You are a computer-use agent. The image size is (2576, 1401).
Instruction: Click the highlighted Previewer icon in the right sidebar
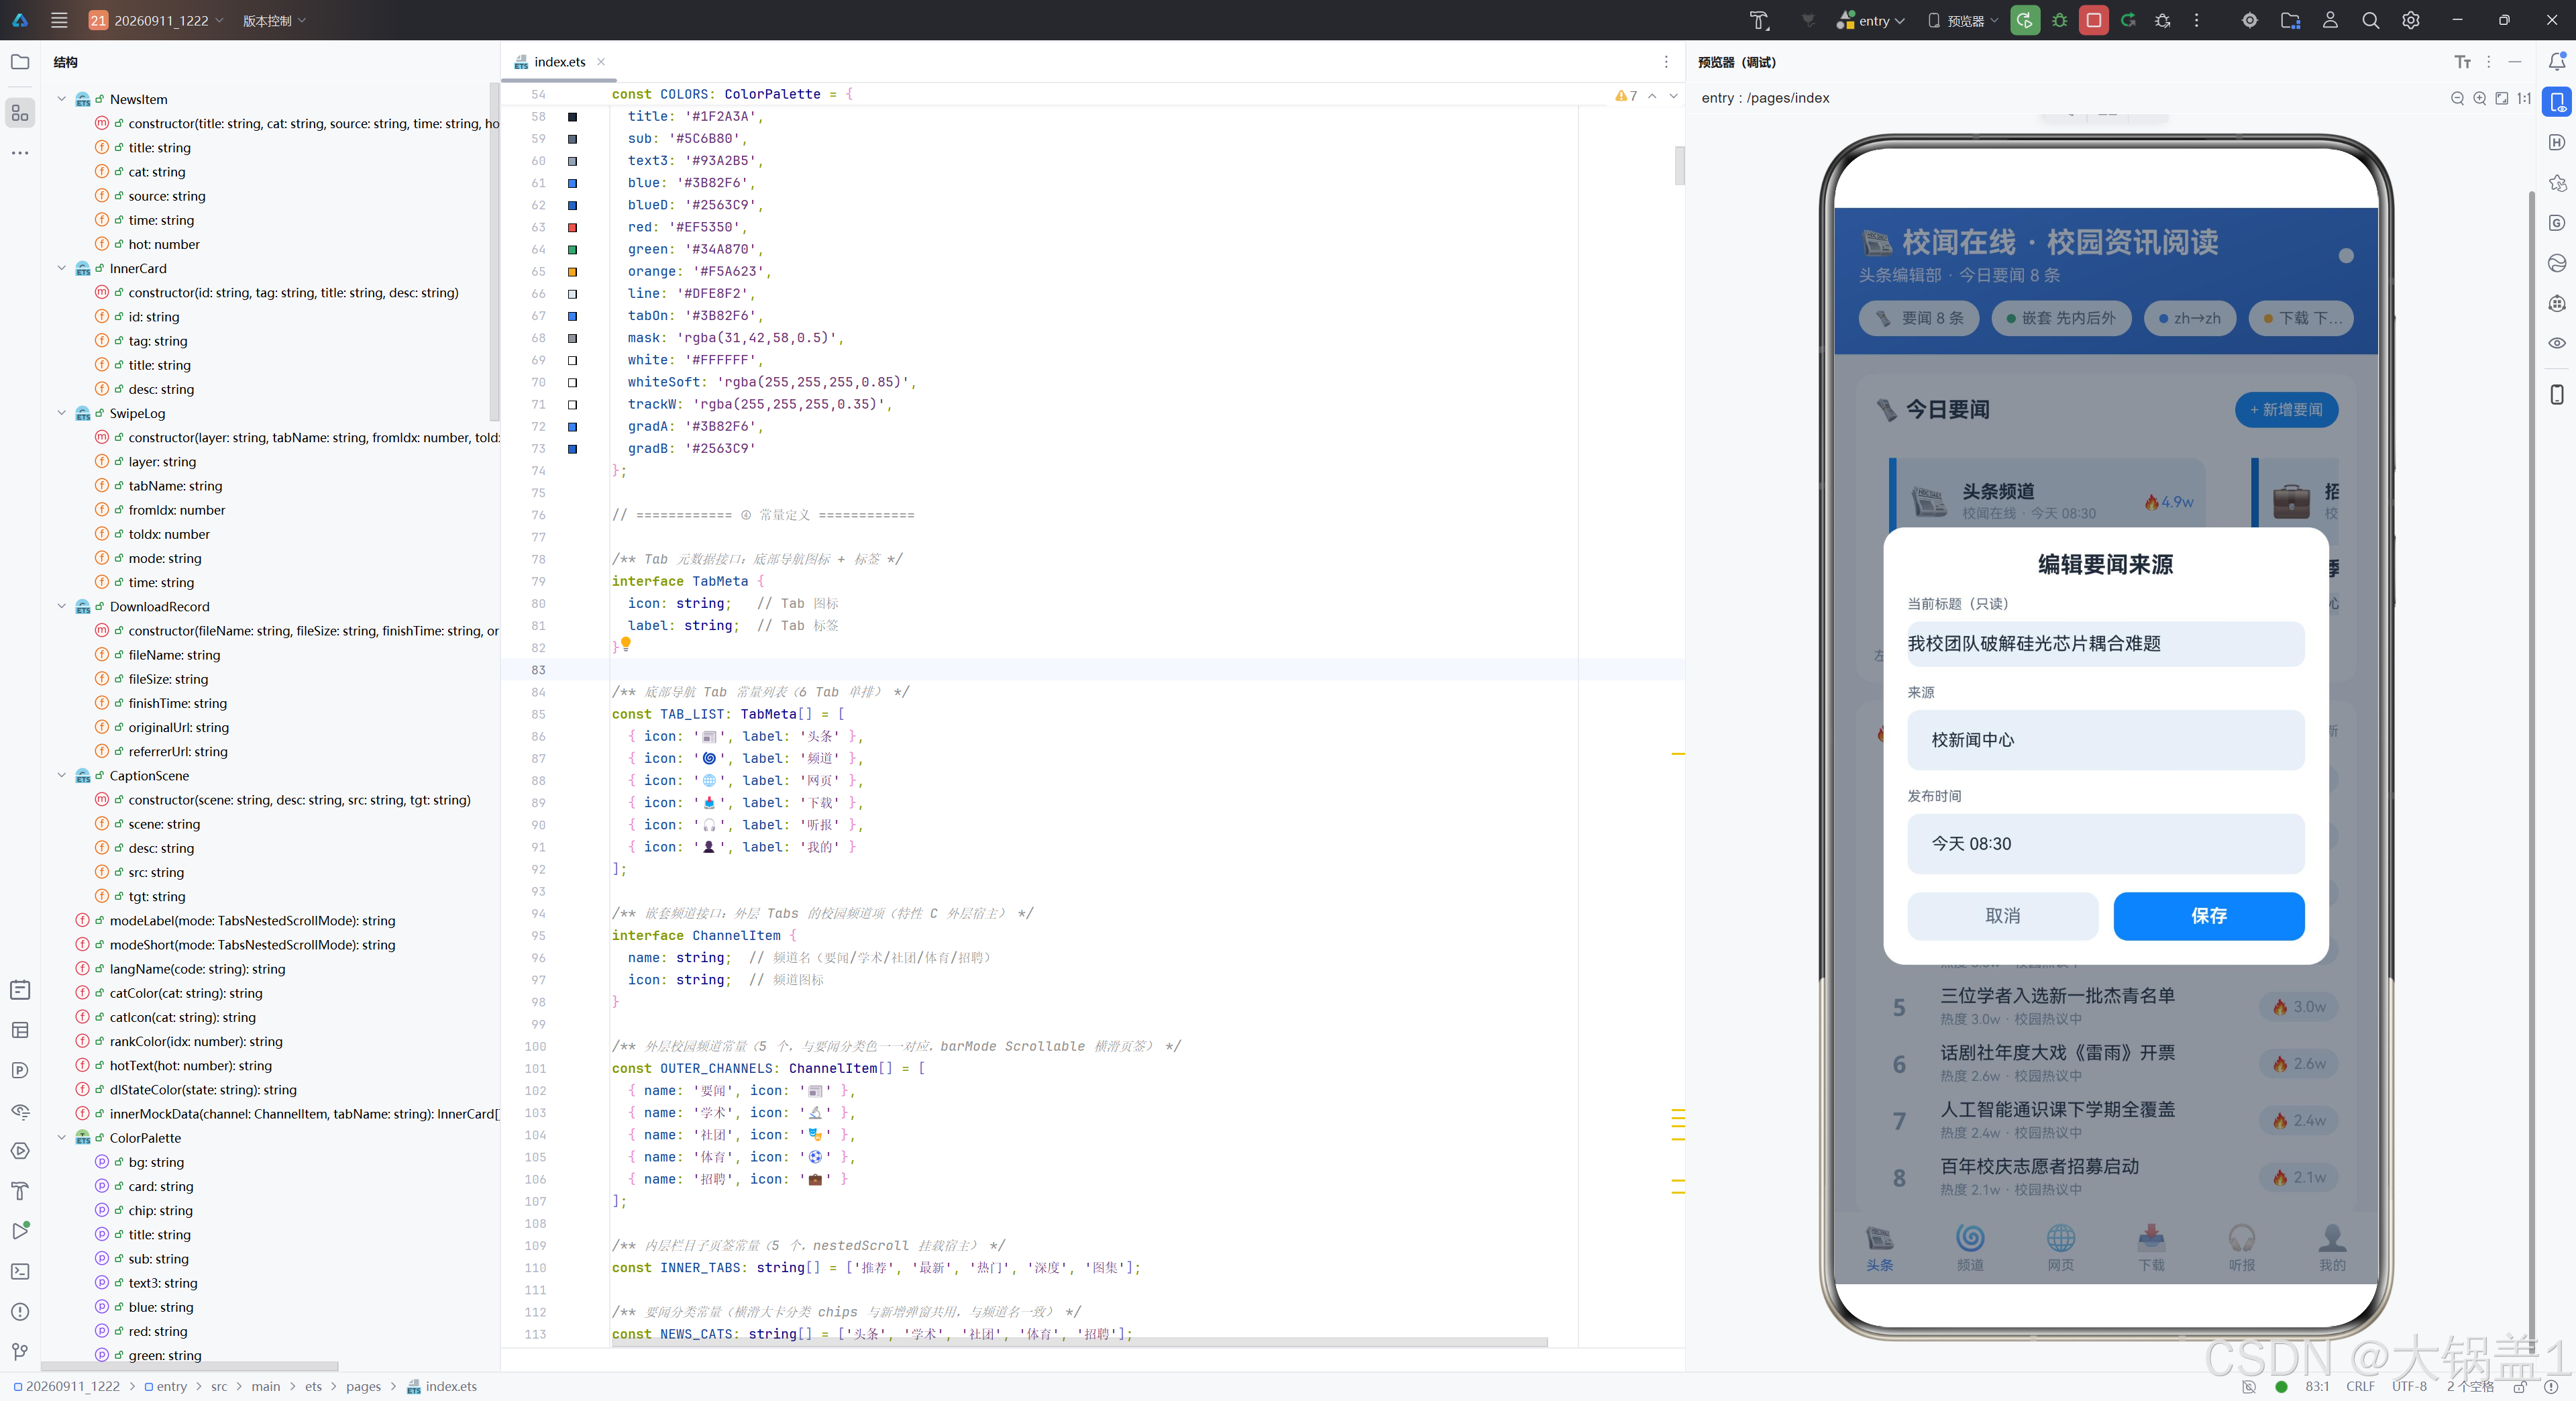(2557, 102)
